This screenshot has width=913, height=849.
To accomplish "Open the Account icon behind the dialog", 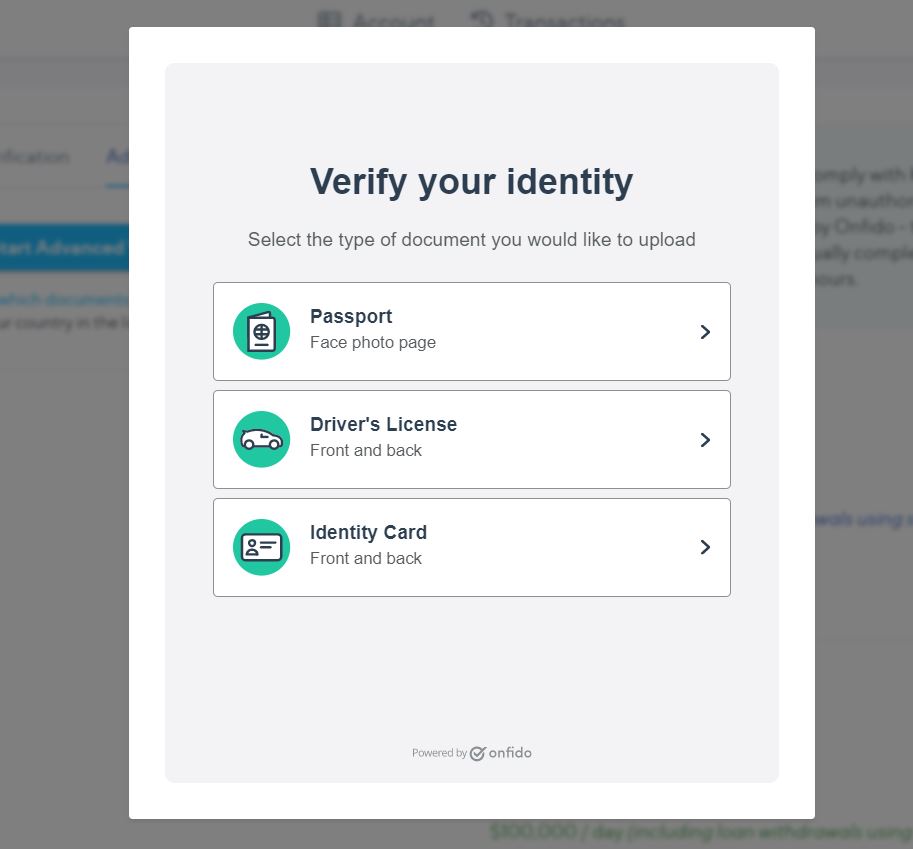I will tap(330, 20).
